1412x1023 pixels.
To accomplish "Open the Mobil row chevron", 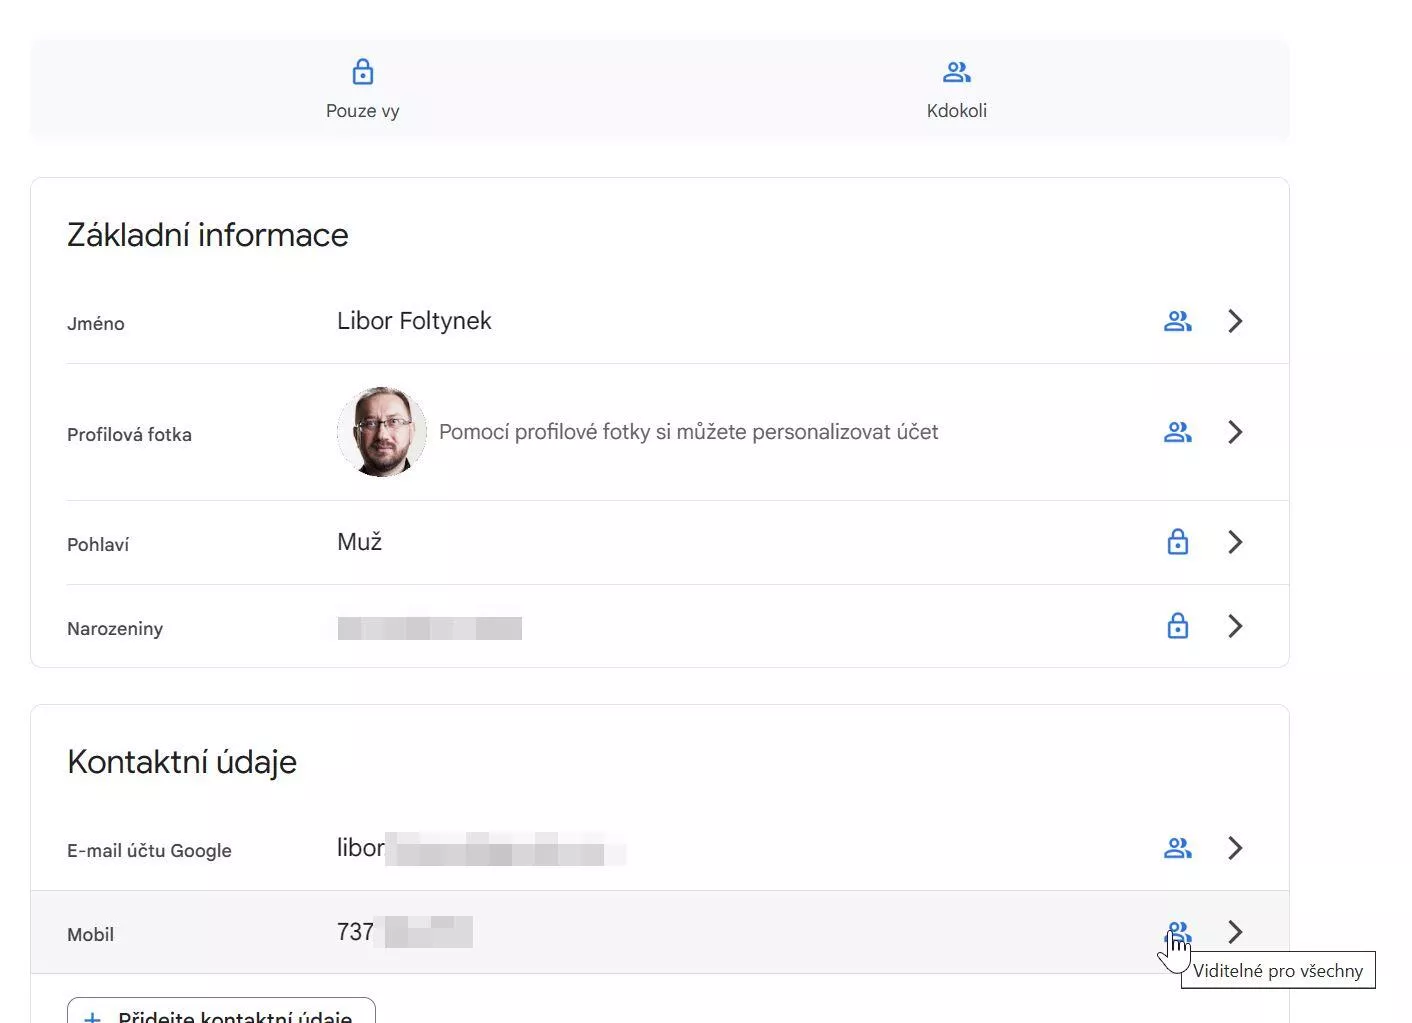I will pos(1235,932).
